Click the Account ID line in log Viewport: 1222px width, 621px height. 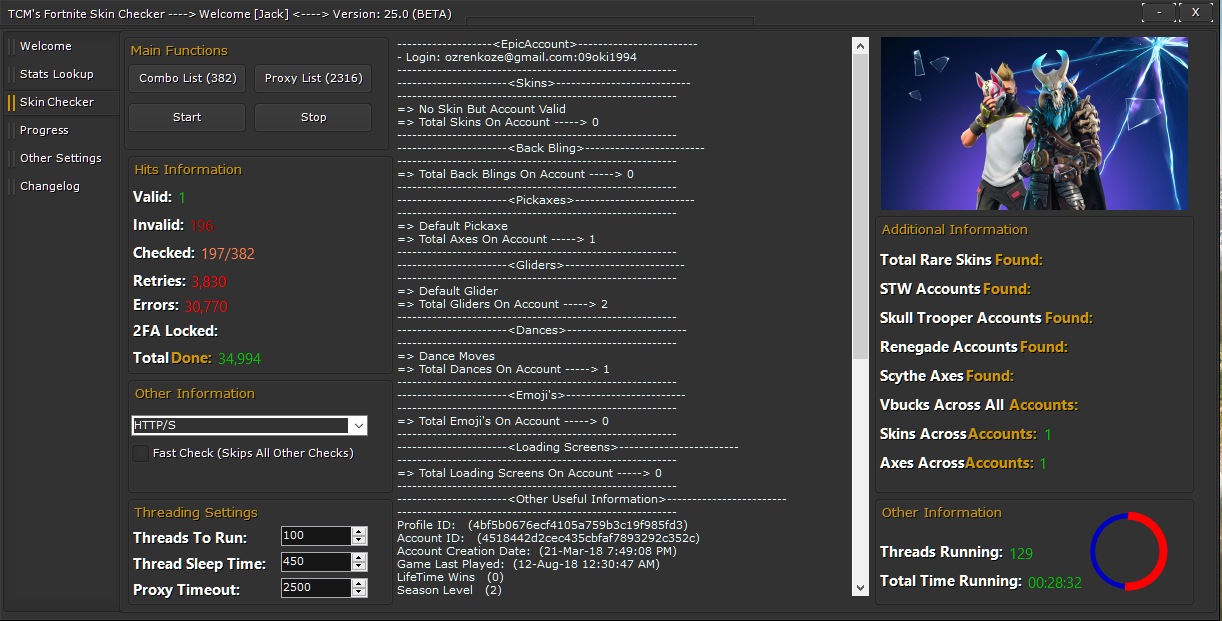click(548, 538)
